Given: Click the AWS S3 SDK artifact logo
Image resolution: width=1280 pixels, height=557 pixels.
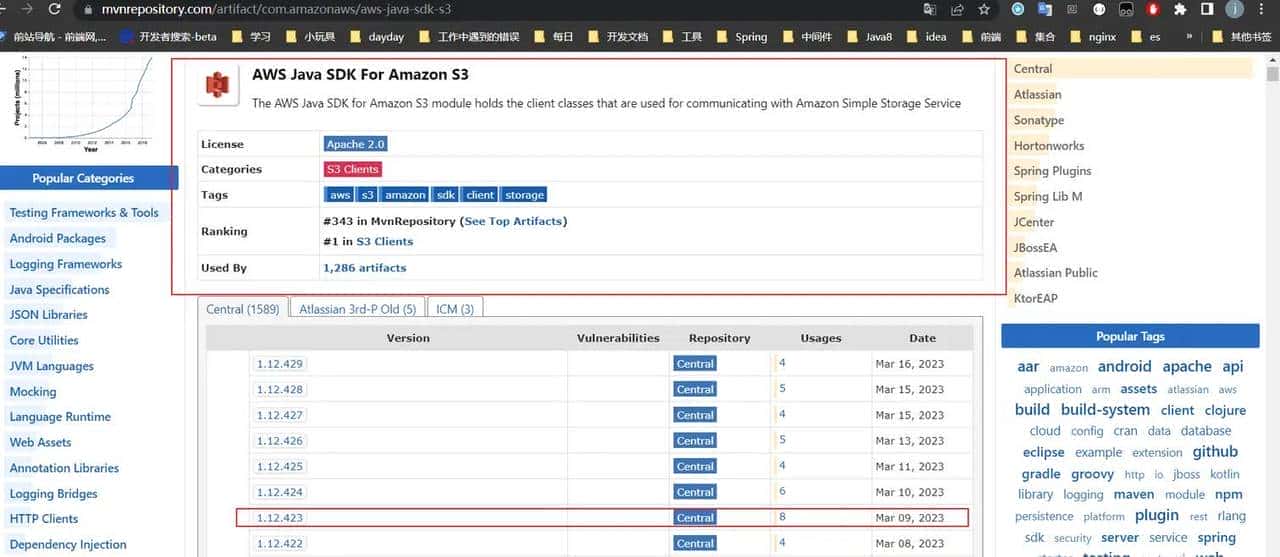Looking at the screenshot, I should pos(217,87).
